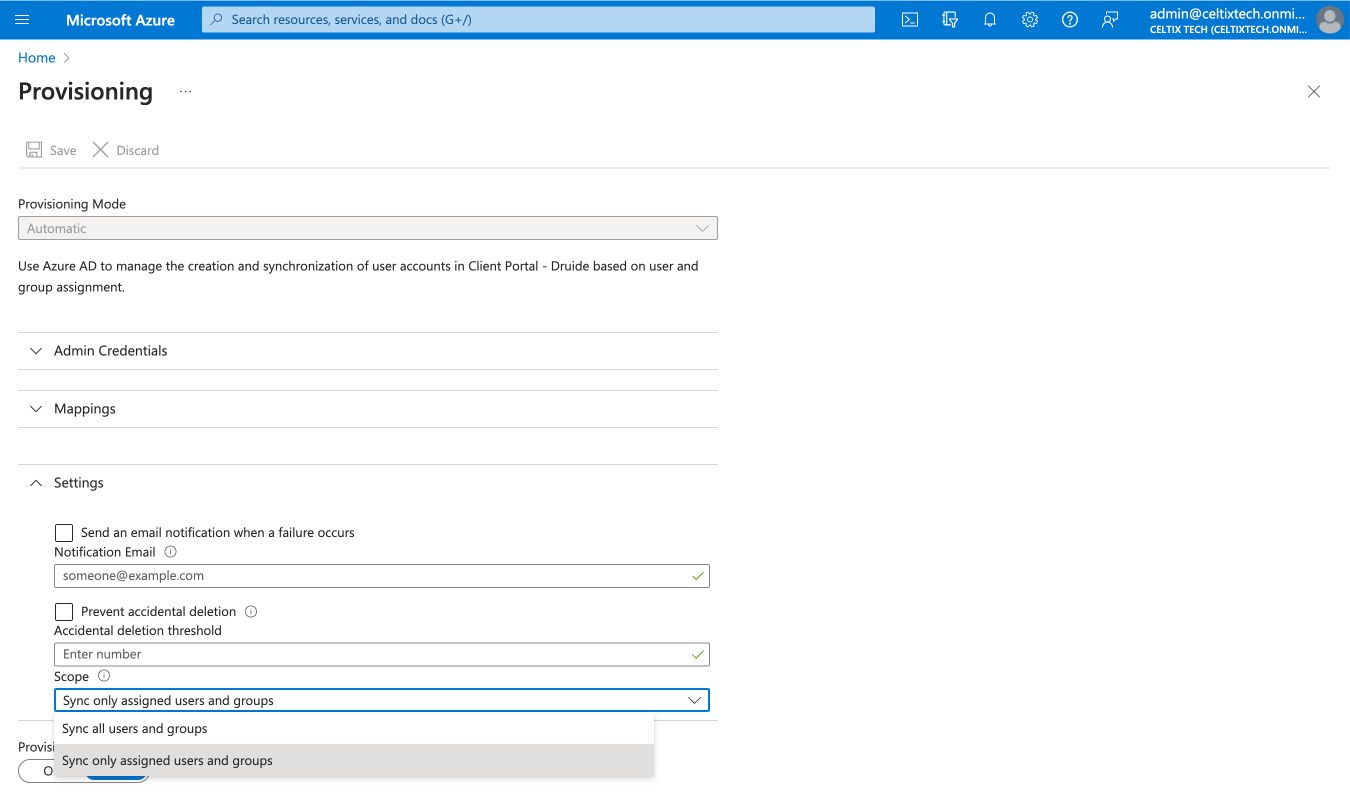Launch Cloud Shell from the top bar
1350x796 pixels.
click(x=910, y=20)
